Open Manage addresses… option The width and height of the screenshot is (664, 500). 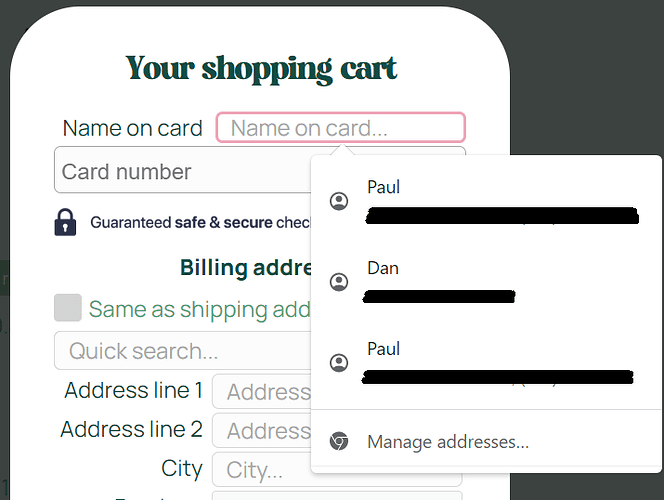tap(448, 441)
